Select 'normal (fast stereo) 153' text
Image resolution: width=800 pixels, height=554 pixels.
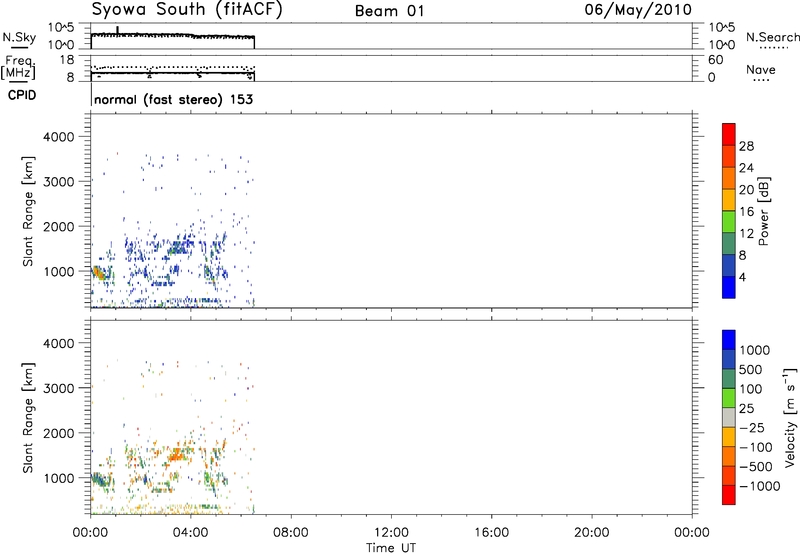[173, 99]
